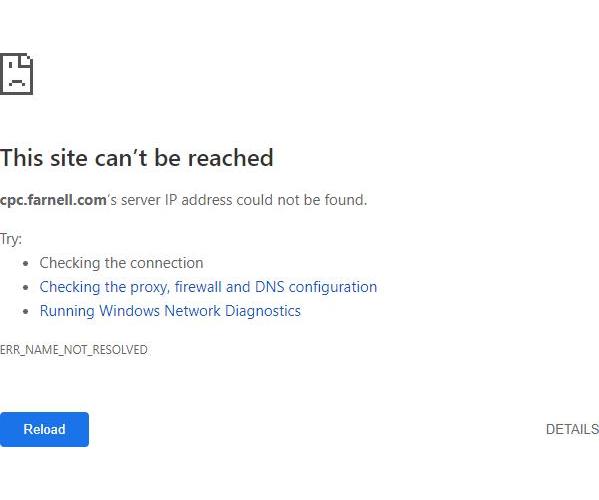Open the proxy, firewall and DNS configuration link
The image size is (599, 500).
[x=208, y=287]
